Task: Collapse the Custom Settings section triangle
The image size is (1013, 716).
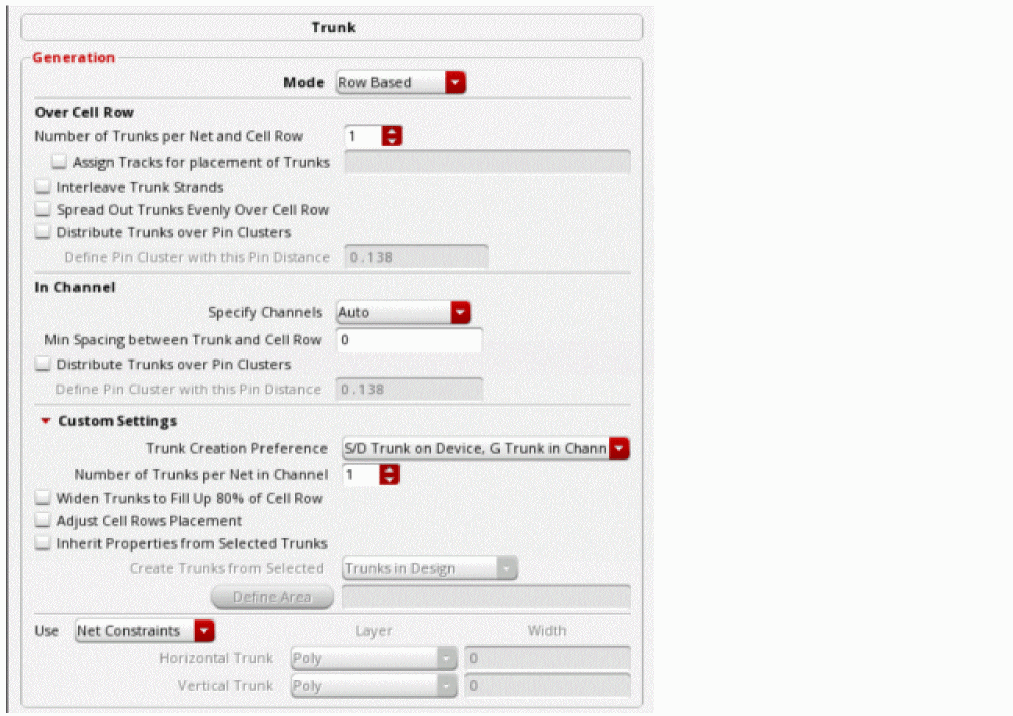Action: (x=45, y=421)
